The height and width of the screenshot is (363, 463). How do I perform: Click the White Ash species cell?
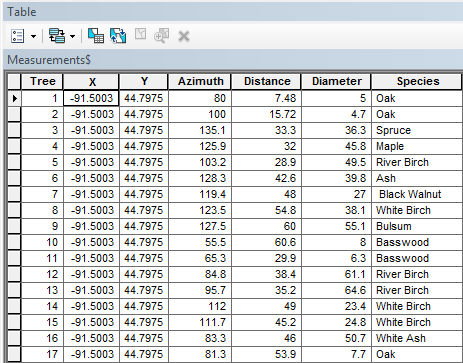[x=417, y=338]
